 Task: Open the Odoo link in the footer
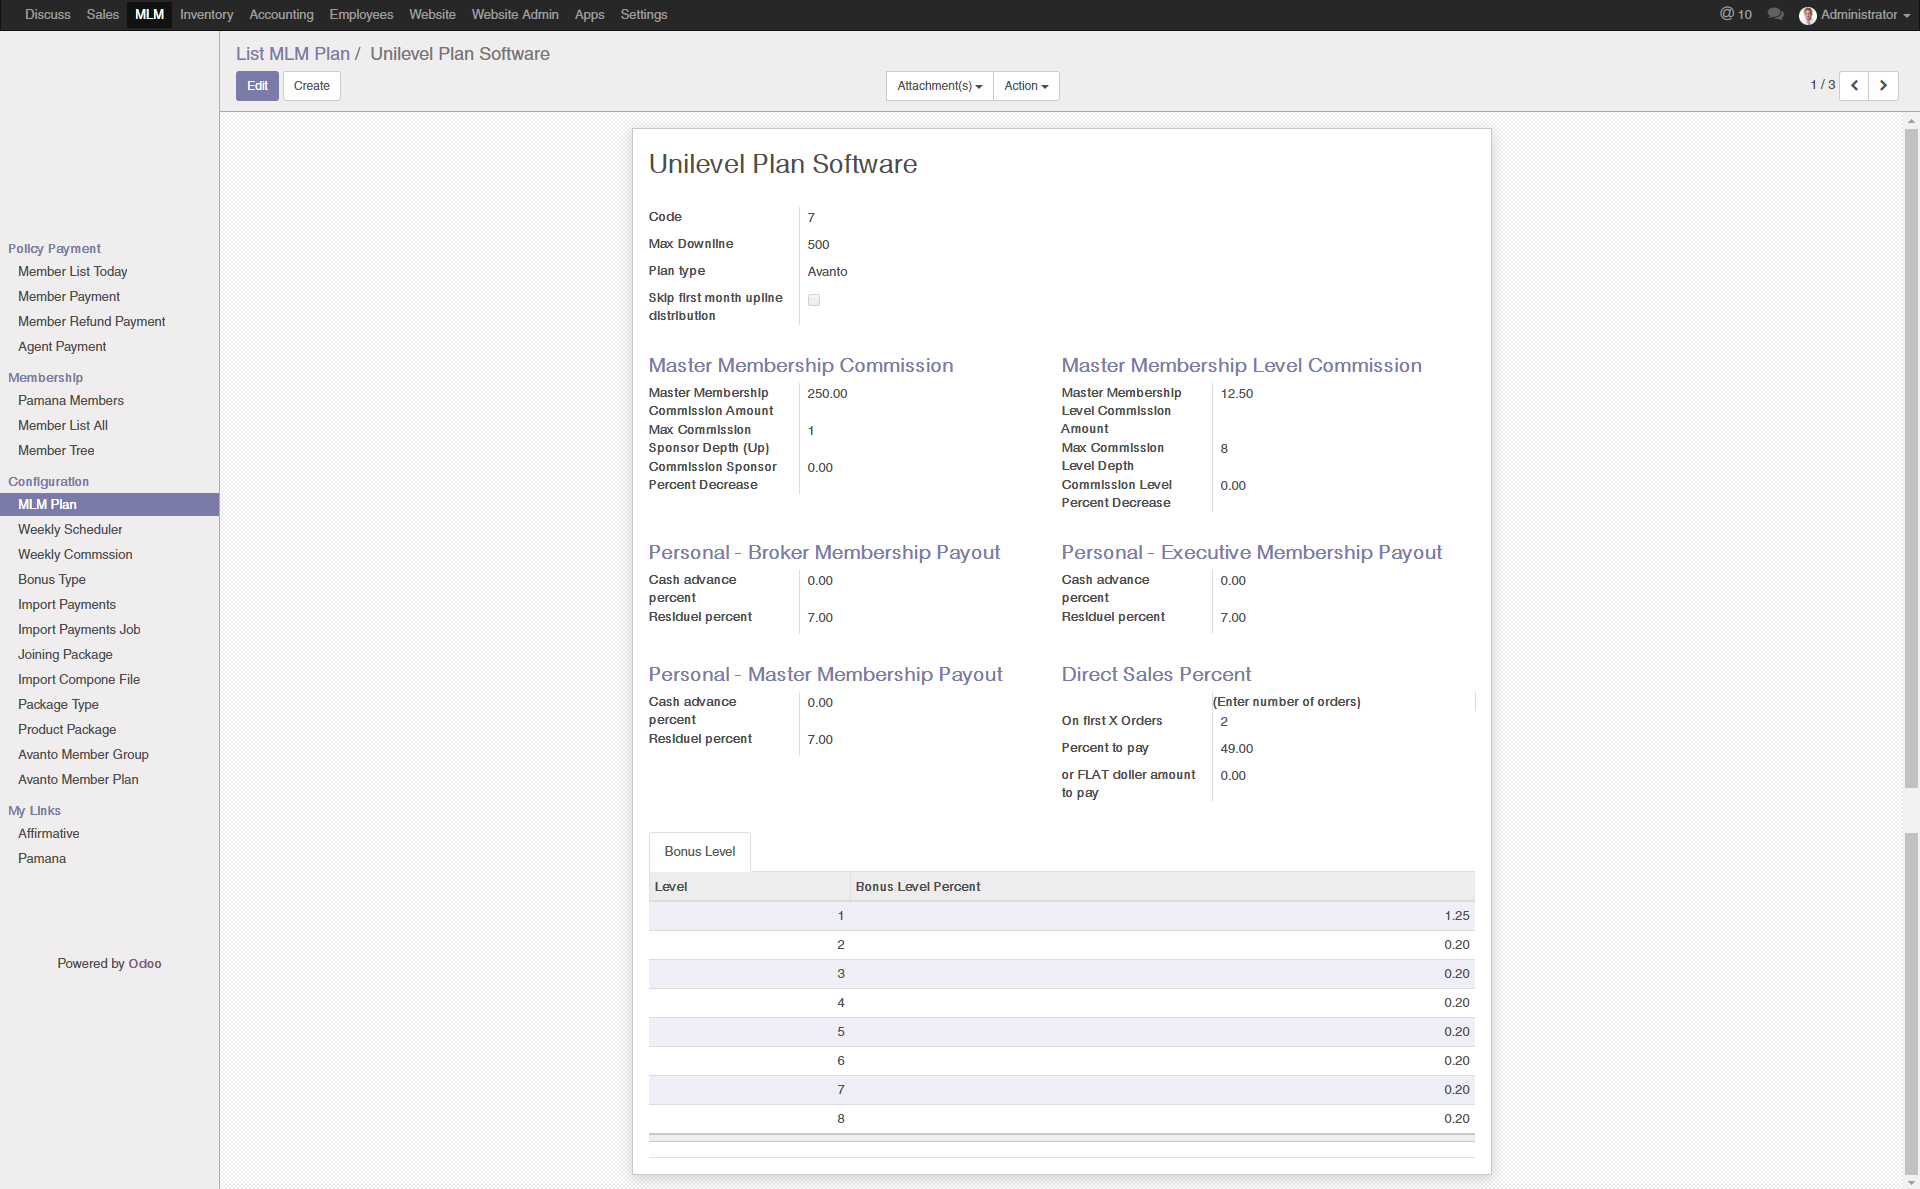145,963
